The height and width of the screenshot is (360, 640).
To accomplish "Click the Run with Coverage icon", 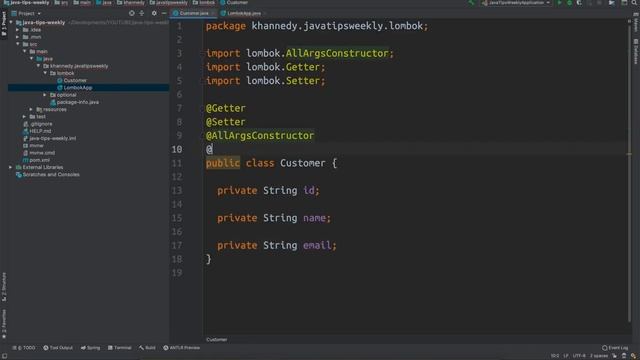I will (x=579, y=2).
